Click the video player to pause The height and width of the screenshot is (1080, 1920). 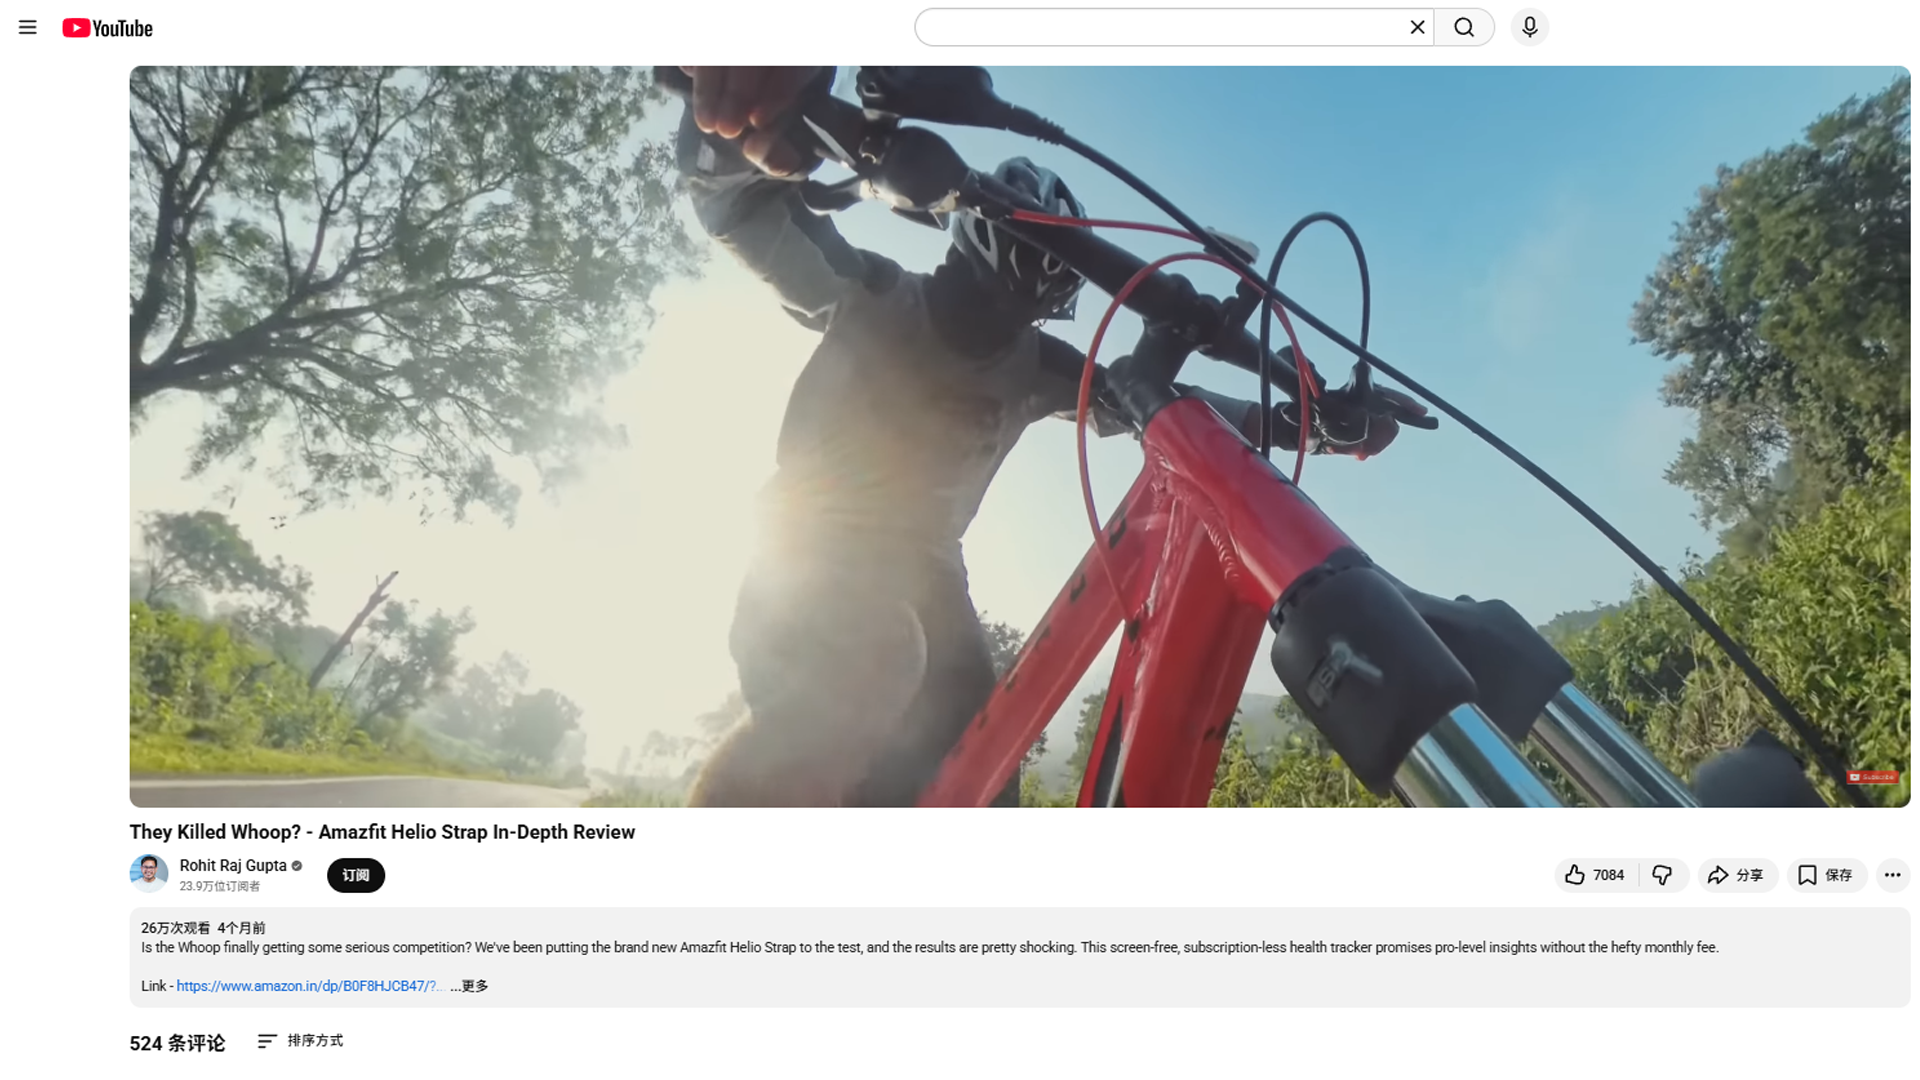[x=1018, y=436]
